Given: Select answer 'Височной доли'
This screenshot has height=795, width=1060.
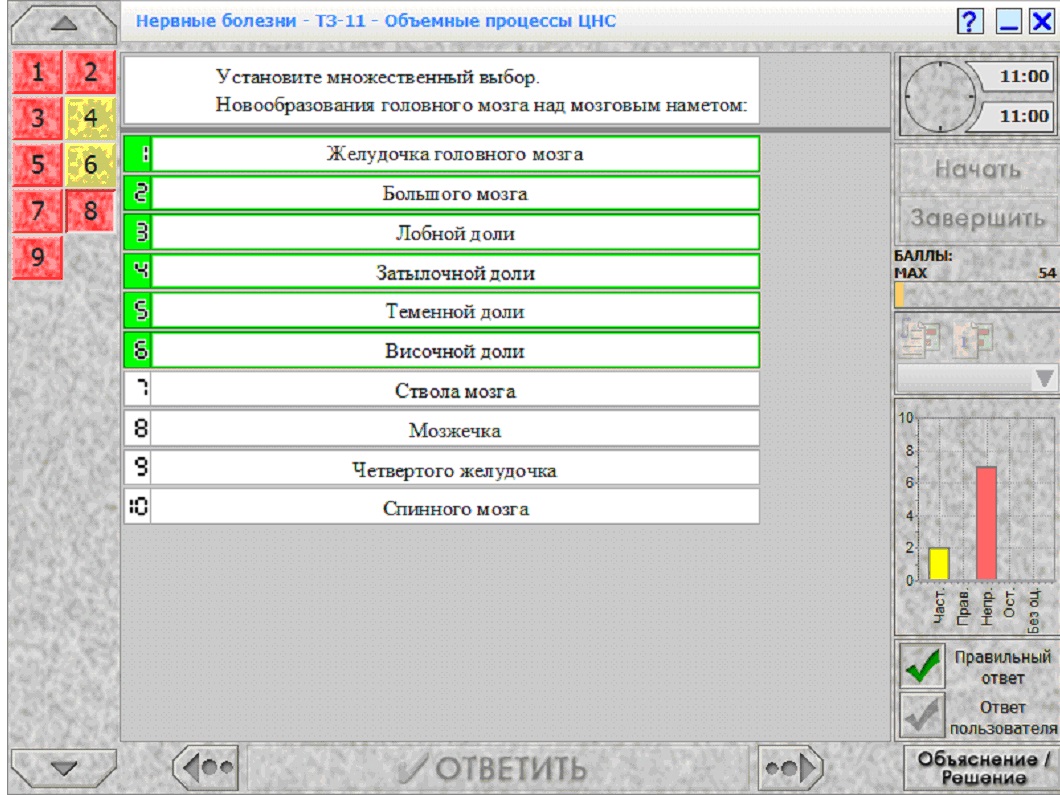Looking at the screenshot, I should coord(441,351).
